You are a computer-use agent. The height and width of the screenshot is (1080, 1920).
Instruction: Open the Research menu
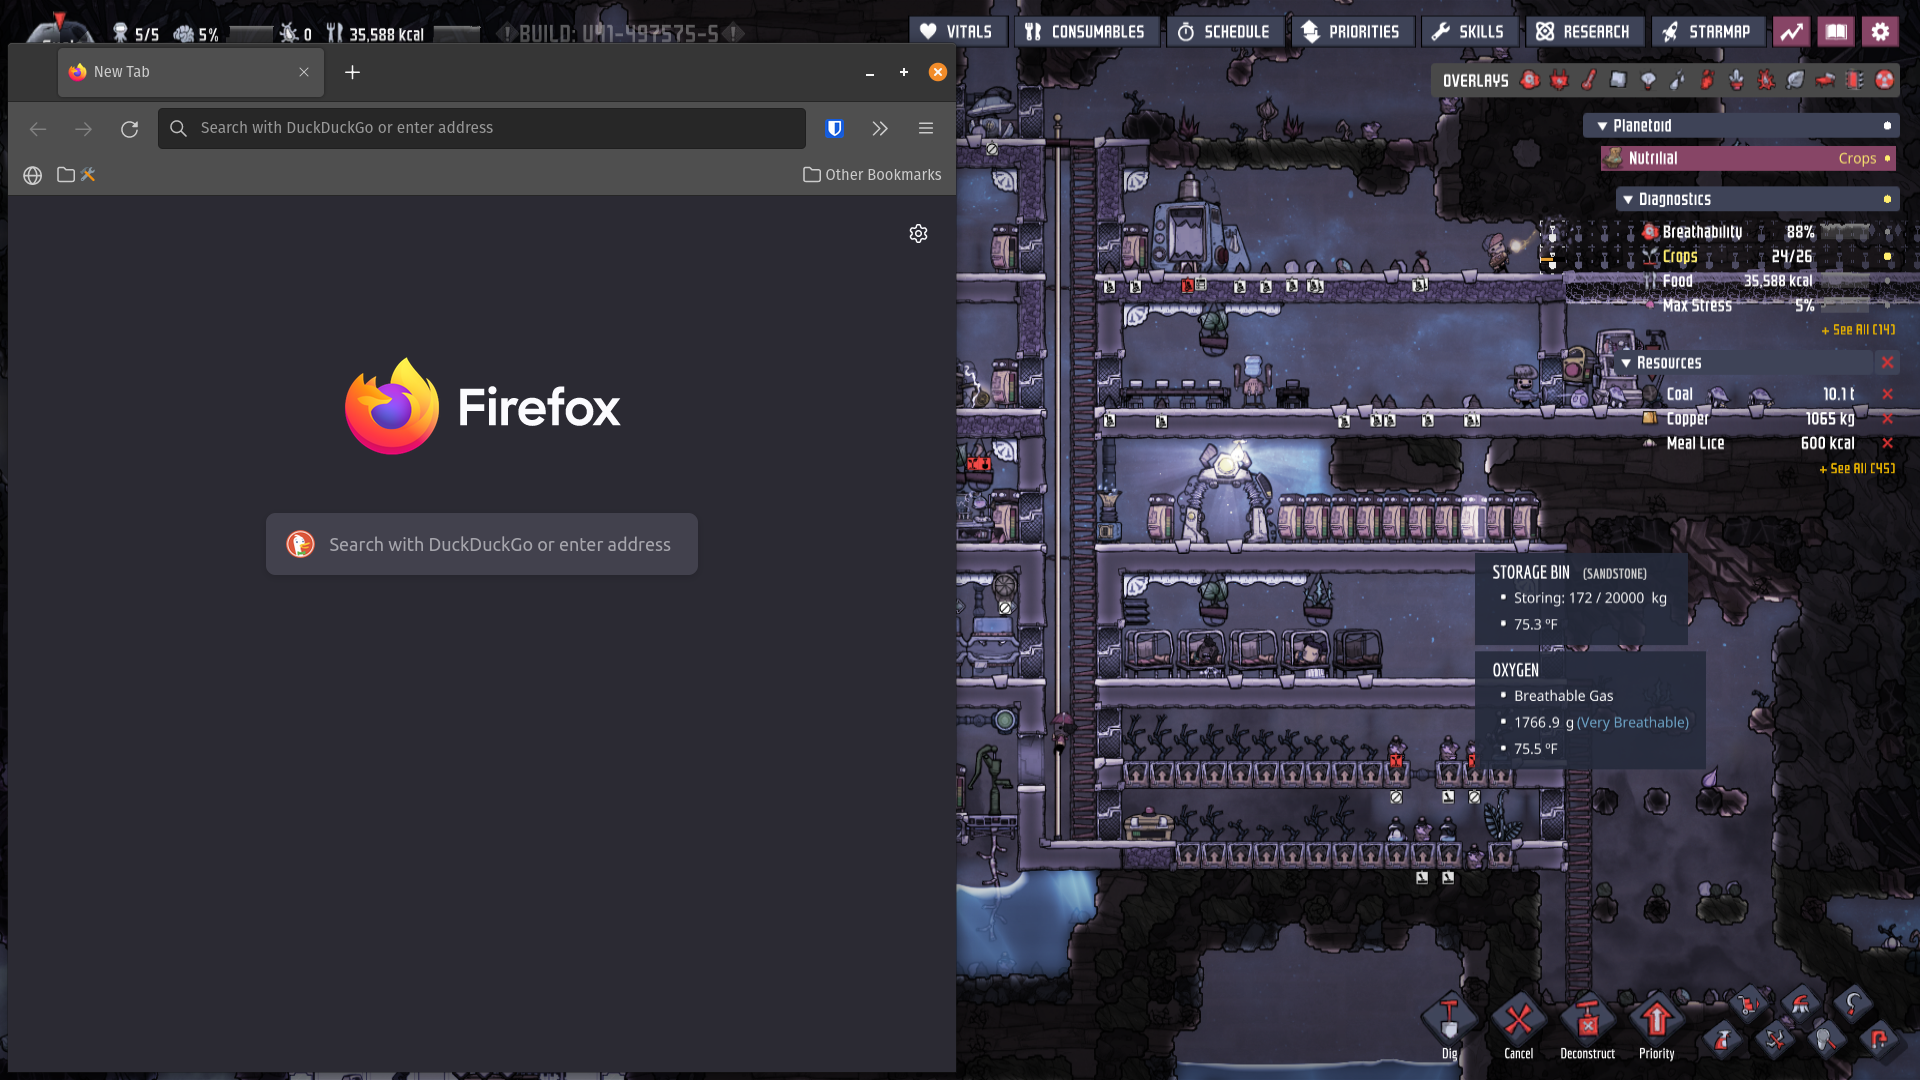point(1583,32)
